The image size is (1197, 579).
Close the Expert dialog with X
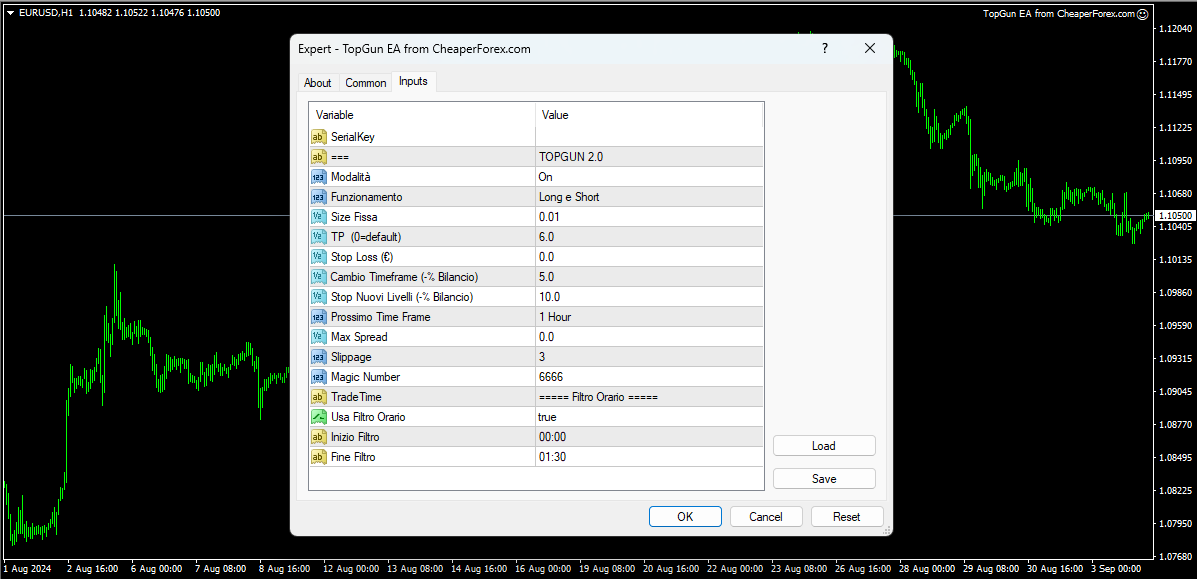coord(869,48)
